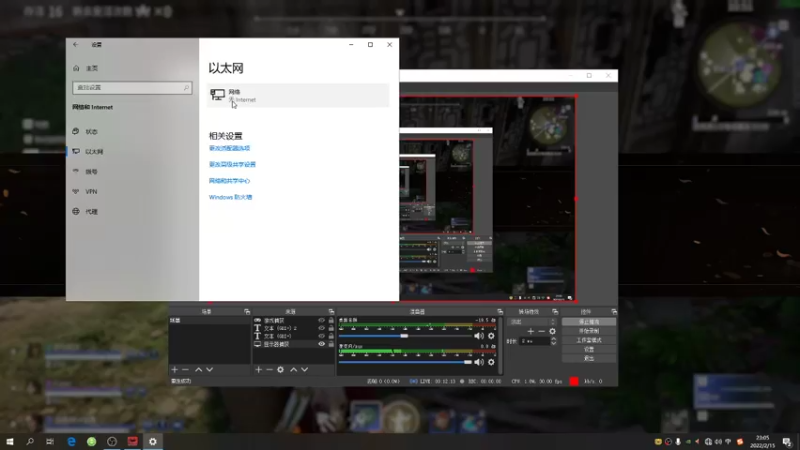The height and width of the screenshot is (450, 800).
Task: Move the selected source down
Action: point(305,369)
